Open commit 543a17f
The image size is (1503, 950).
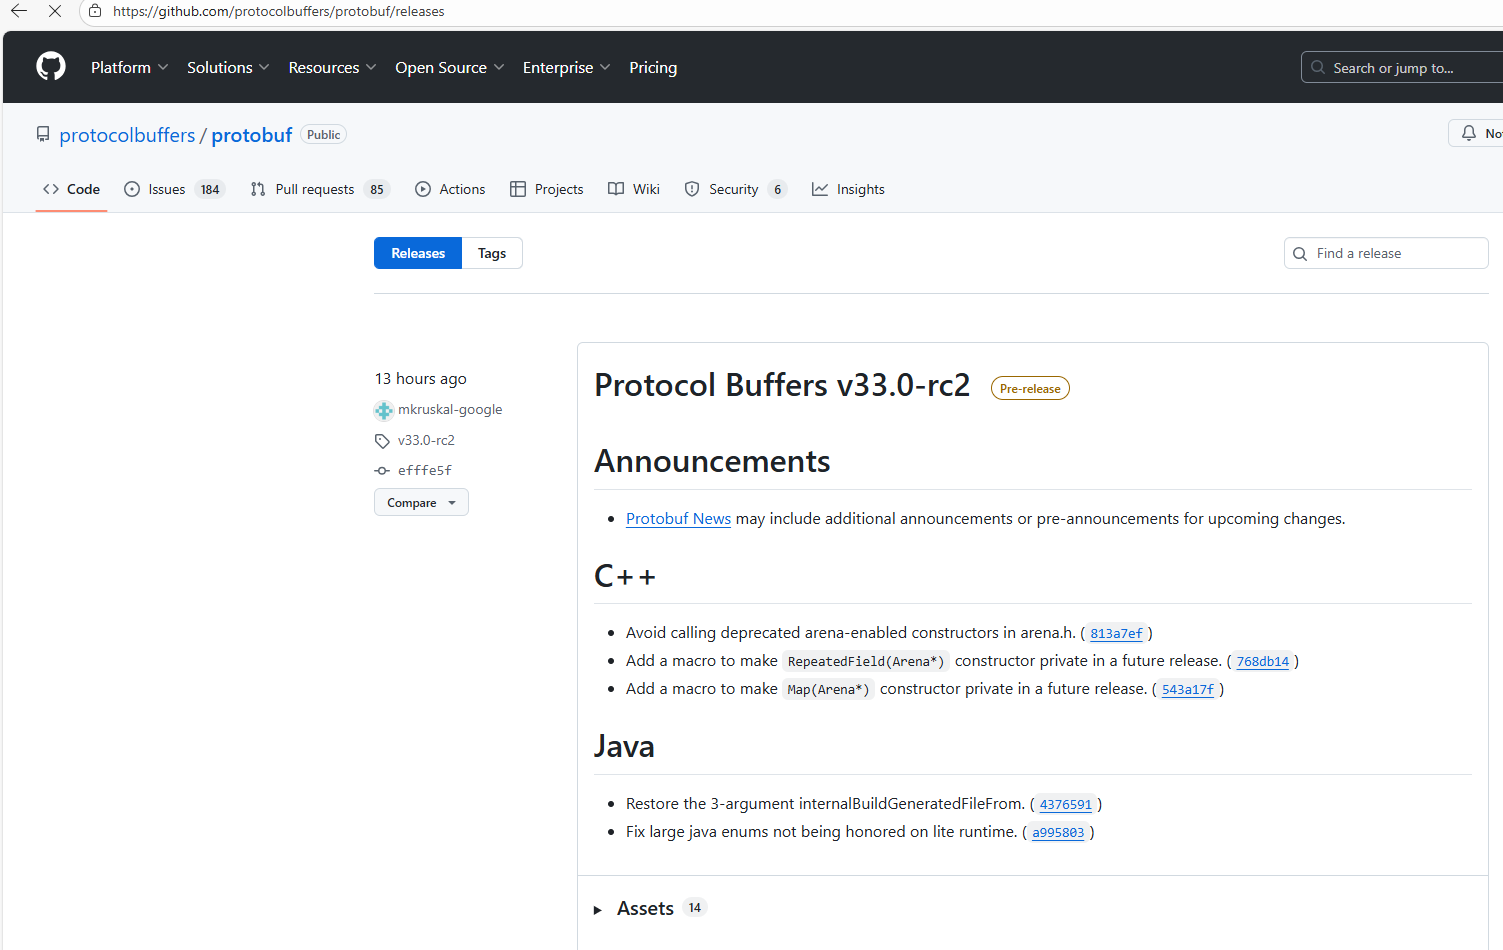(x=1188, y=689)
